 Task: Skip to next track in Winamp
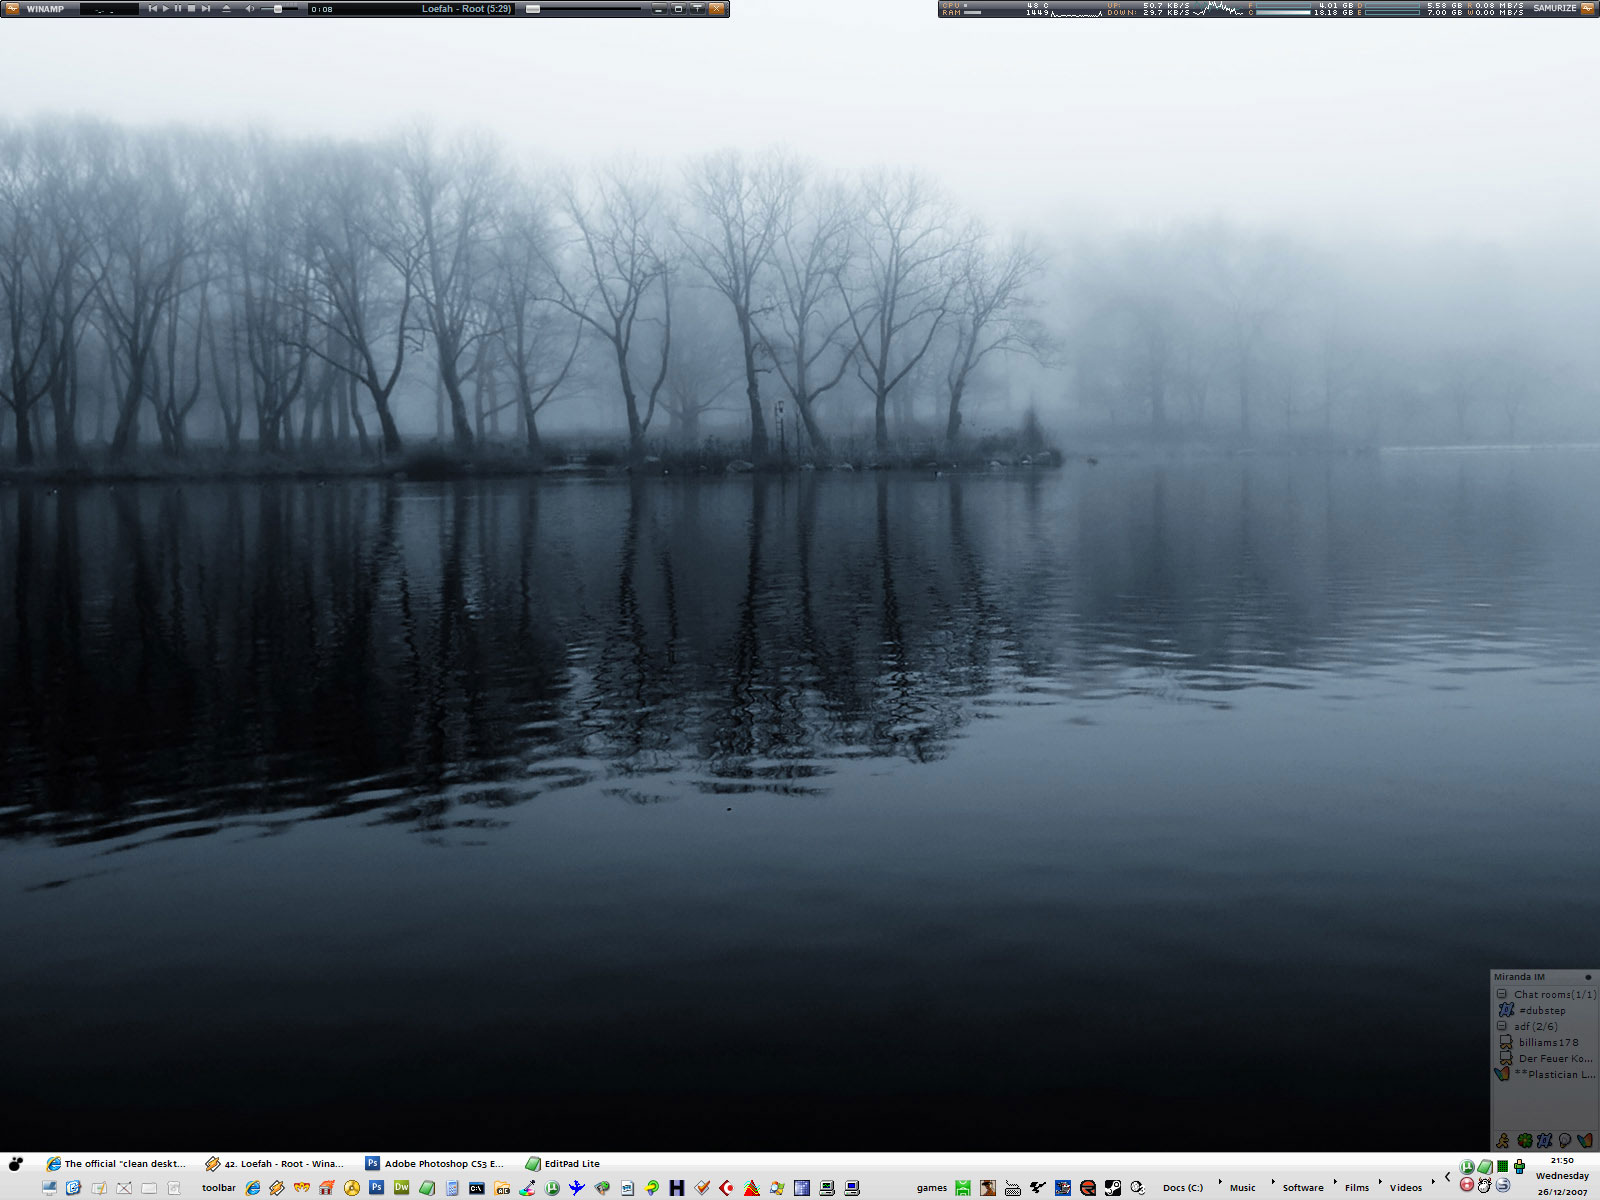coord(205,9)
